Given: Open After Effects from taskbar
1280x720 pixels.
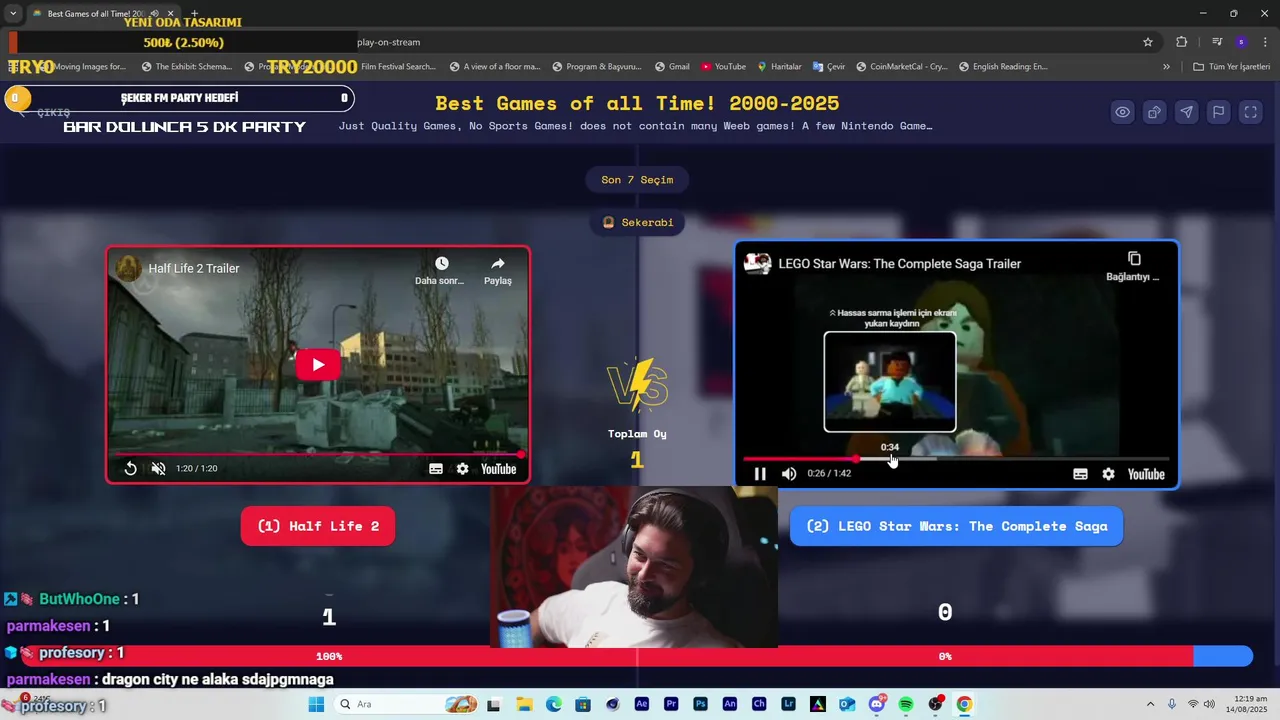Looking at the screenshot, I should coord(642,704).
